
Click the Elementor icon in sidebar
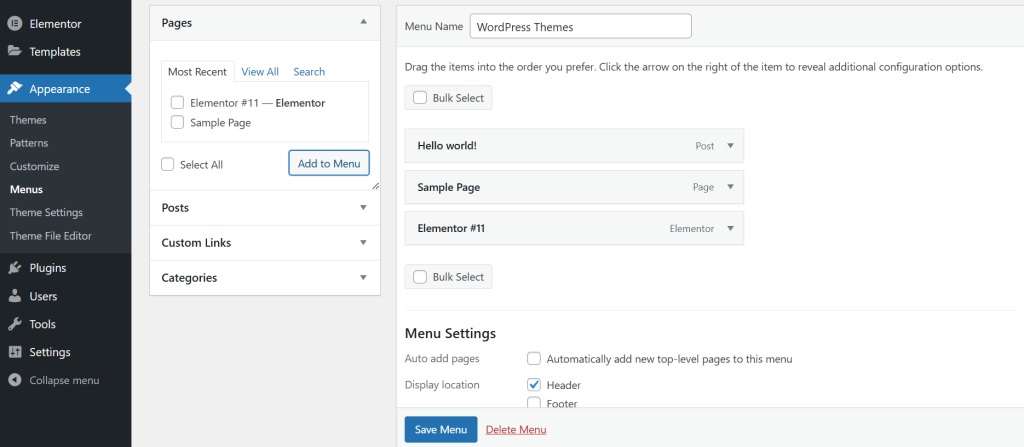(15, 23)
